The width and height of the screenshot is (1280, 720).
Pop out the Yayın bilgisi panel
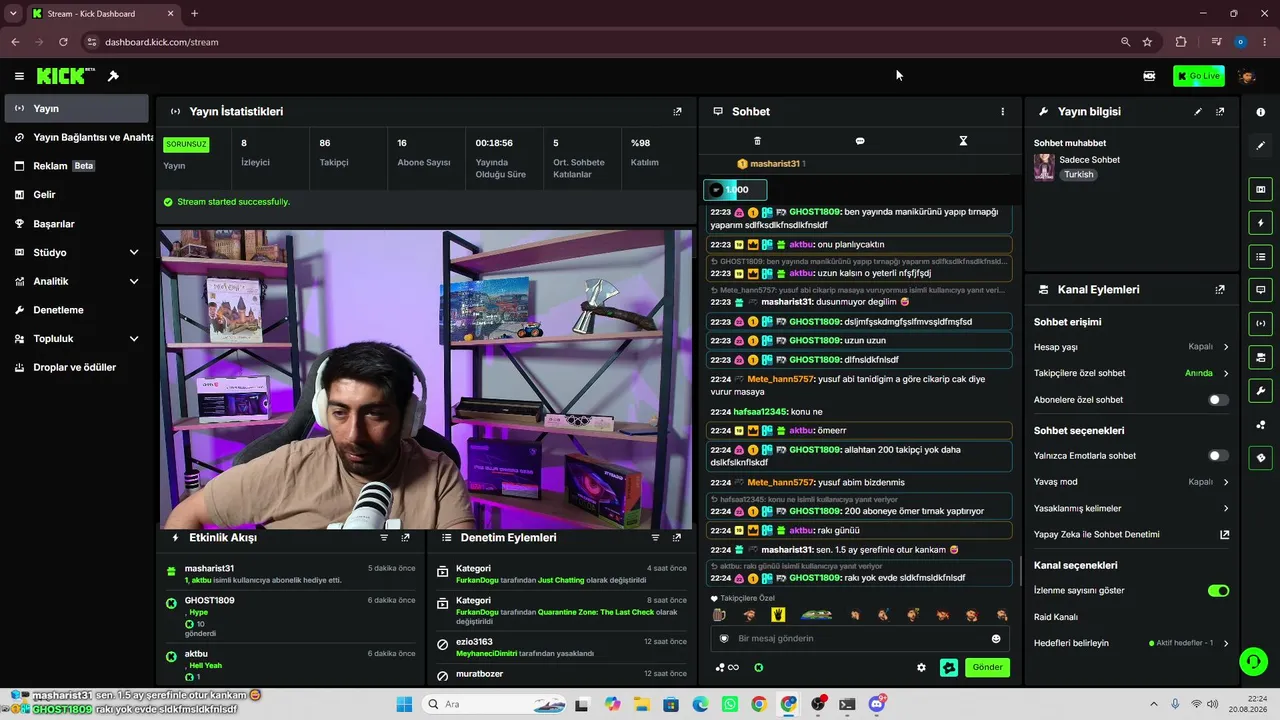pyautogui.click(x=1220, y=112)
